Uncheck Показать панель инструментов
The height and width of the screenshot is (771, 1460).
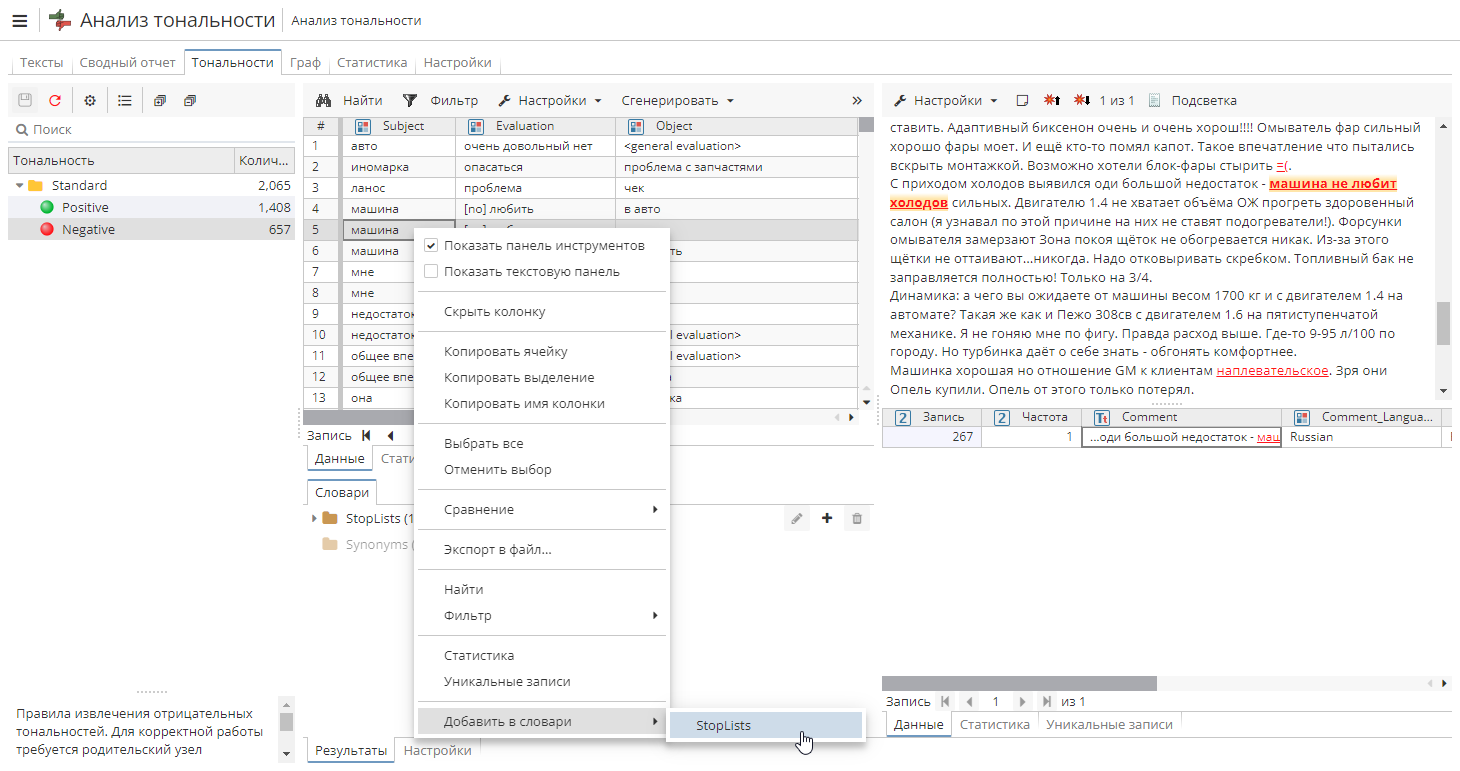point(431,245)
